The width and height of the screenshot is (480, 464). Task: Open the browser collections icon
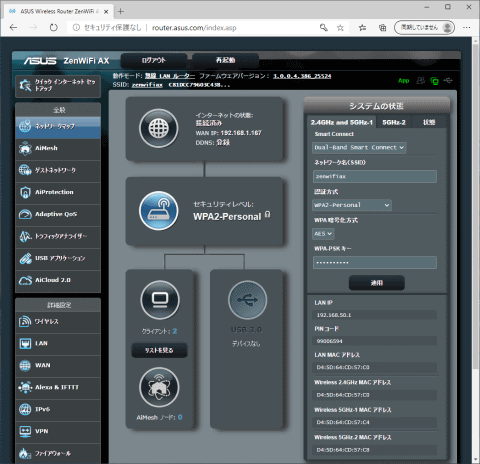[383, 28]
